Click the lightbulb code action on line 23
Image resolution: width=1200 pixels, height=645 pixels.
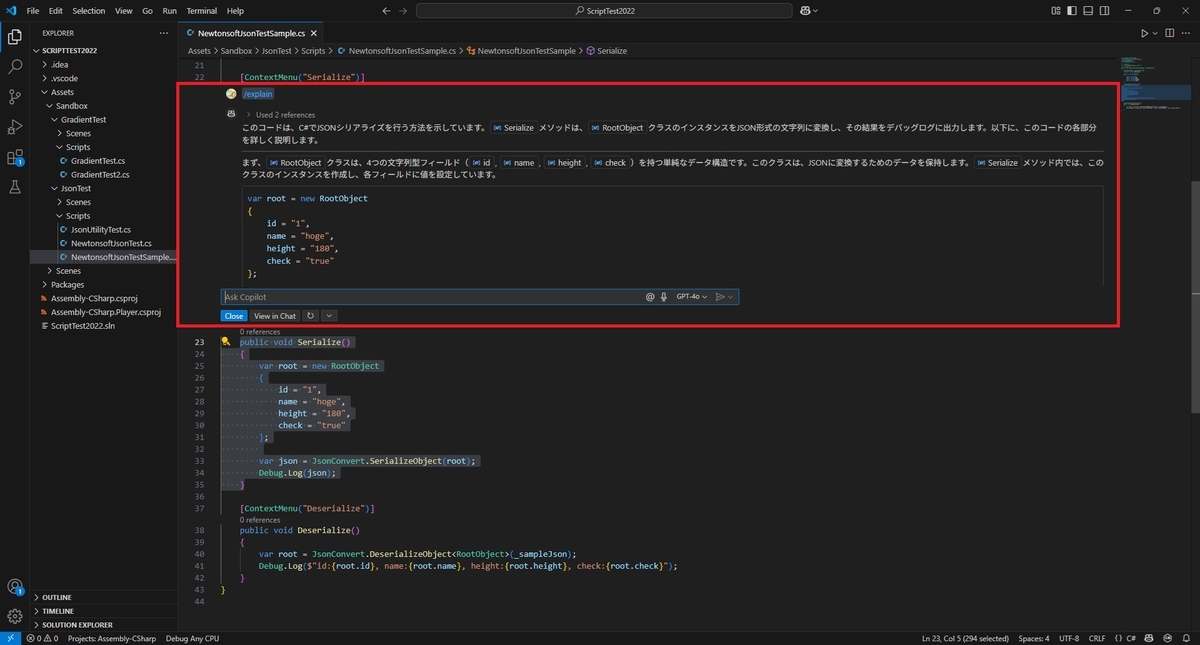(226, 341)
